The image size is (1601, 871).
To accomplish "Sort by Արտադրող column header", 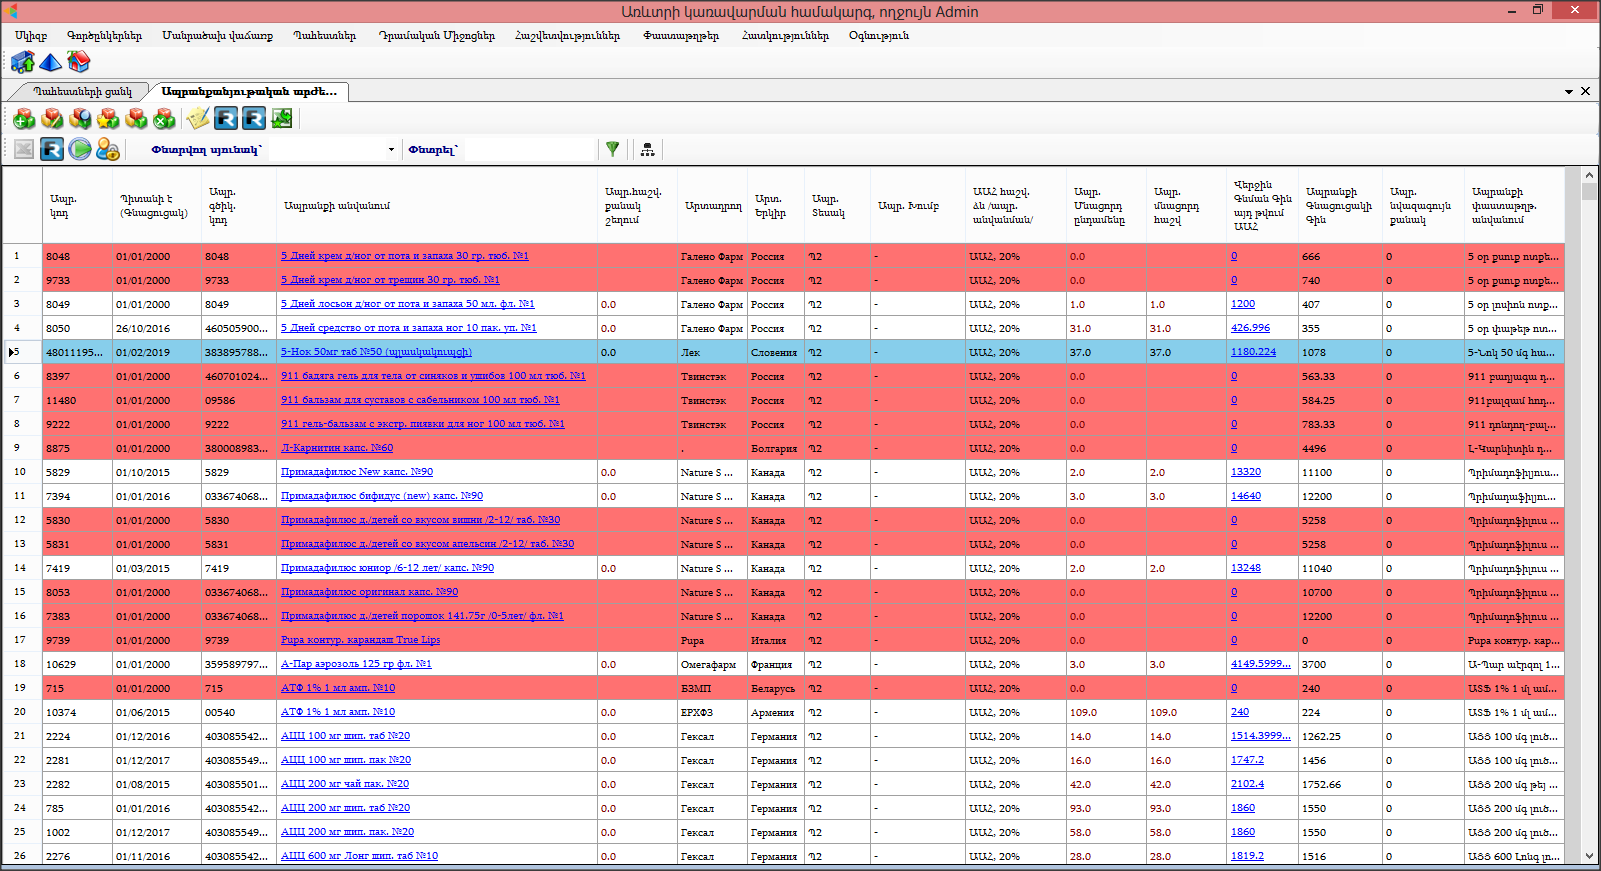I will 712,206.
